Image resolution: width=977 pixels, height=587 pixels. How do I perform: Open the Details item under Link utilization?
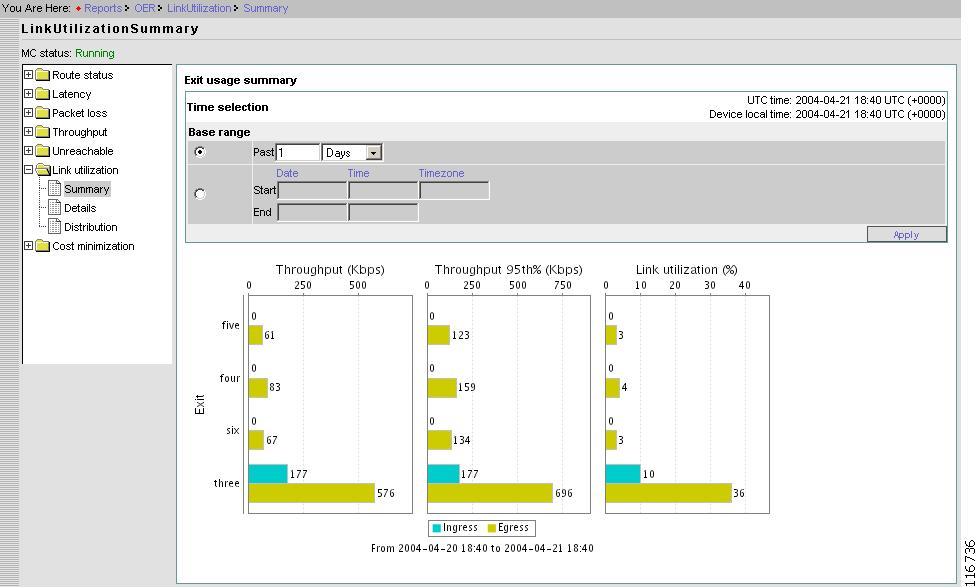coord(80,208)
